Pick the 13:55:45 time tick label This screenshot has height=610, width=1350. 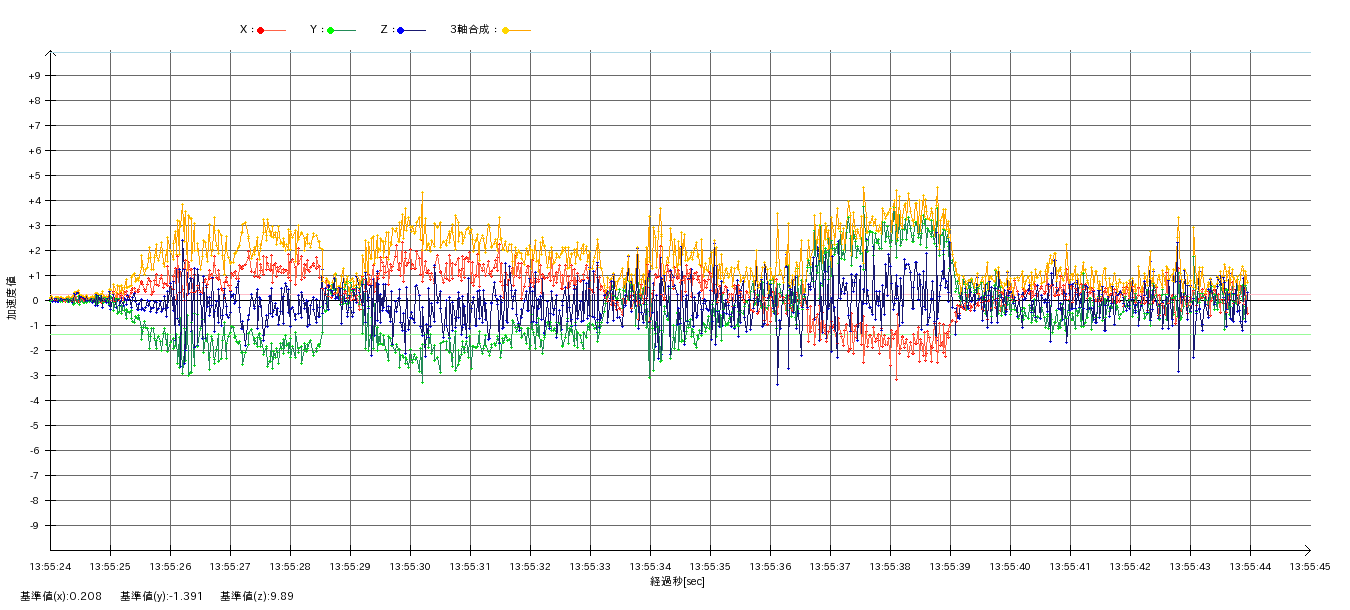[x=1310, y=566]
